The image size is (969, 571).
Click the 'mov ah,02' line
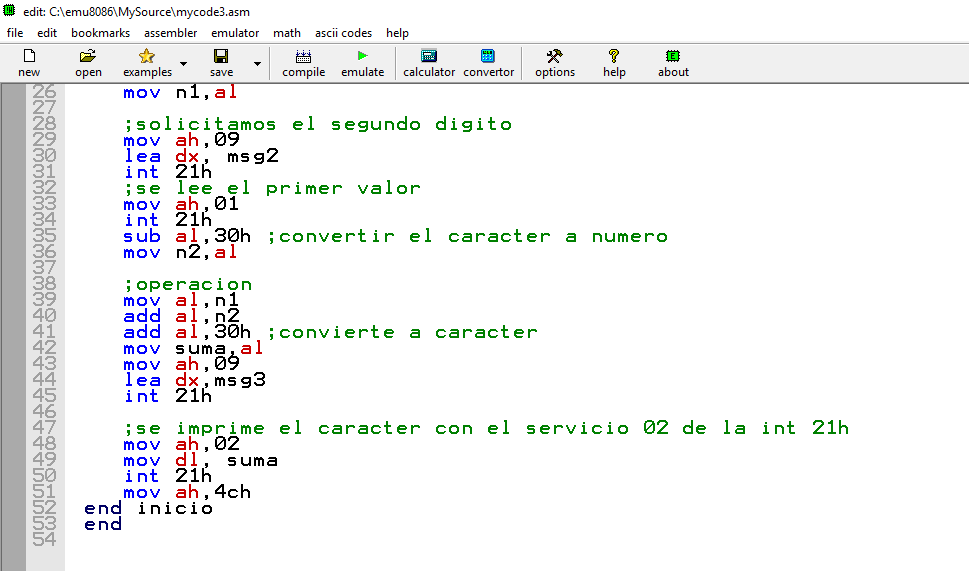(181, 444)
